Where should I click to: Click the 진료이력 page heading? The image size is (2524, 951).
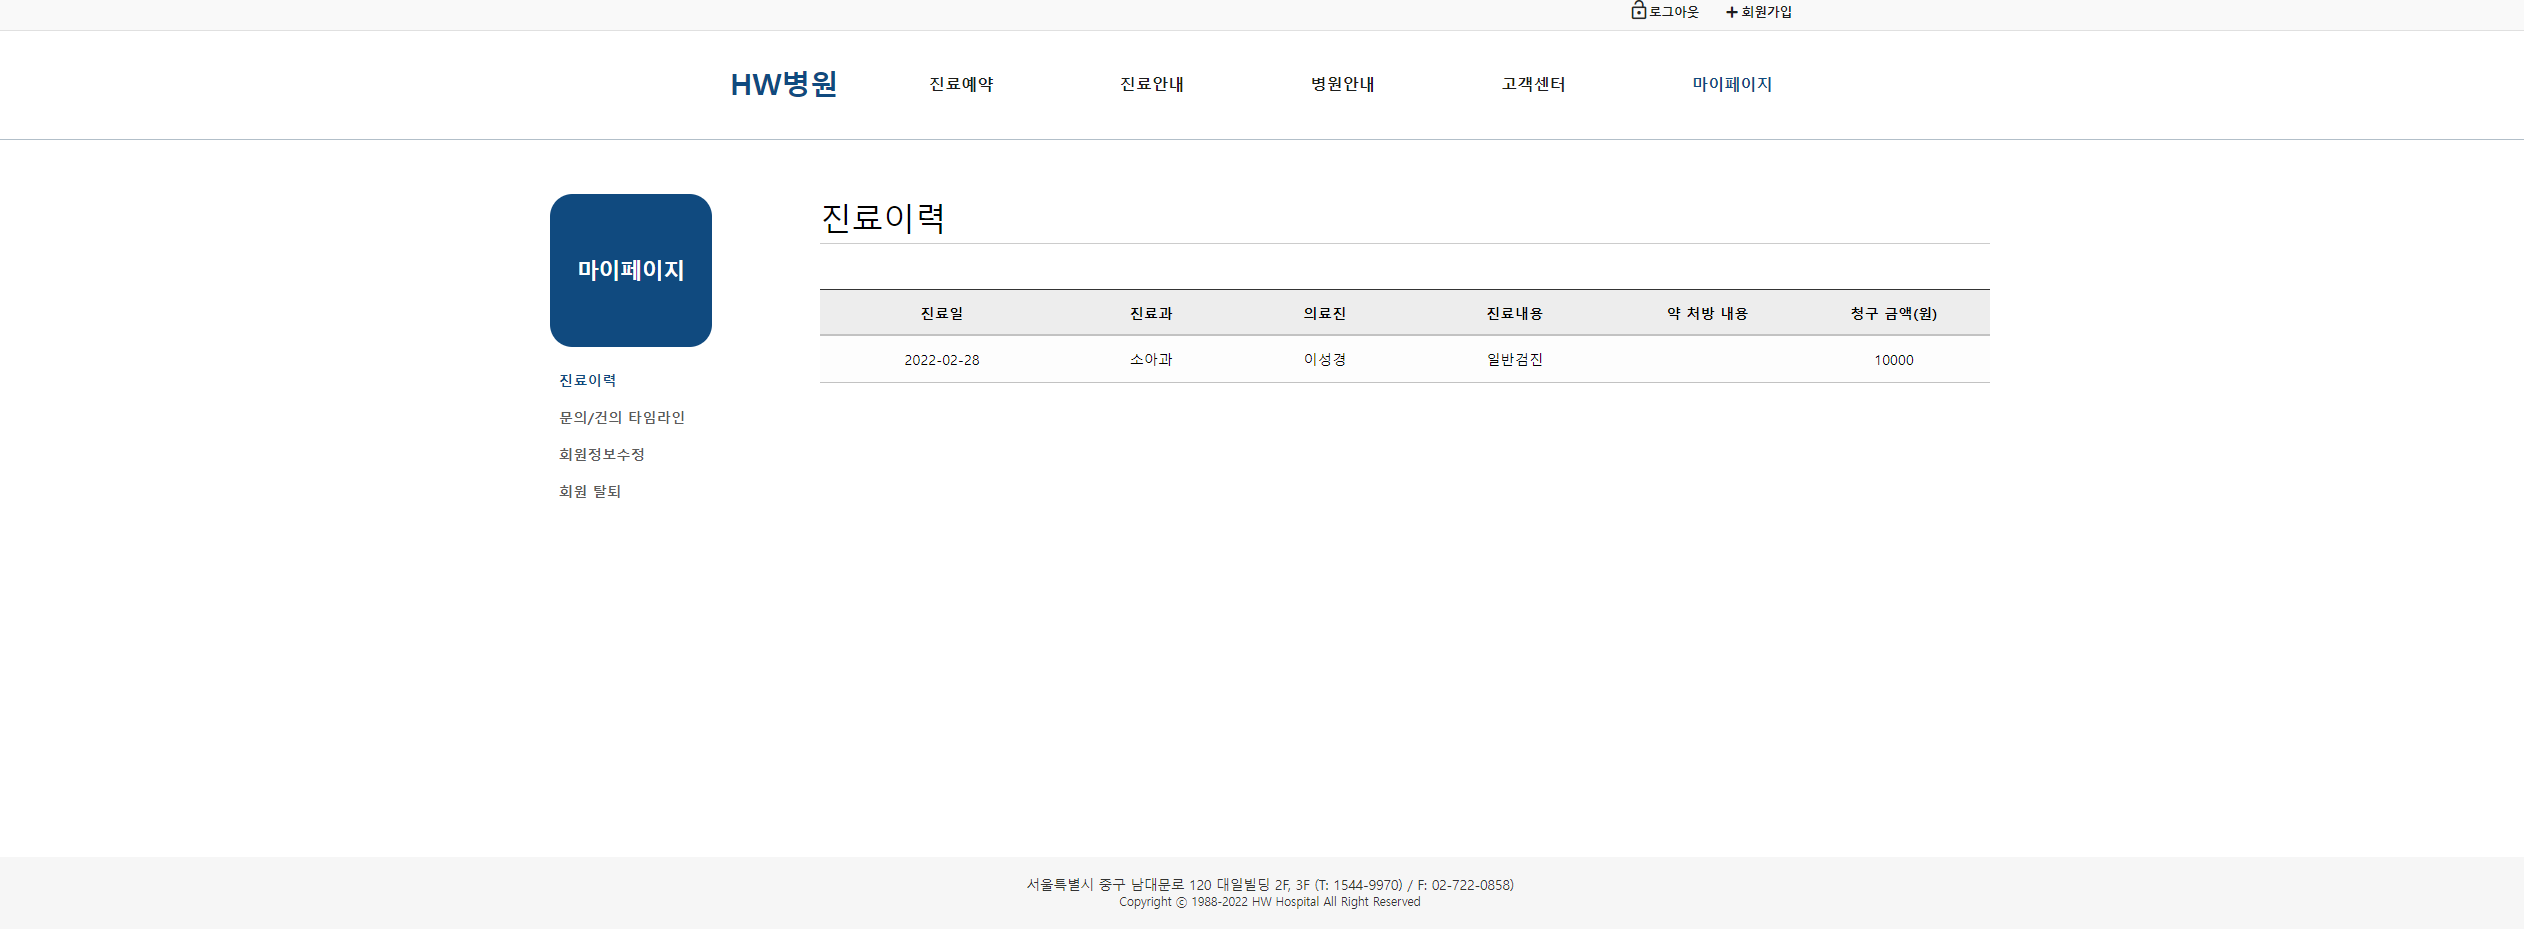click(x=885, y=217)
